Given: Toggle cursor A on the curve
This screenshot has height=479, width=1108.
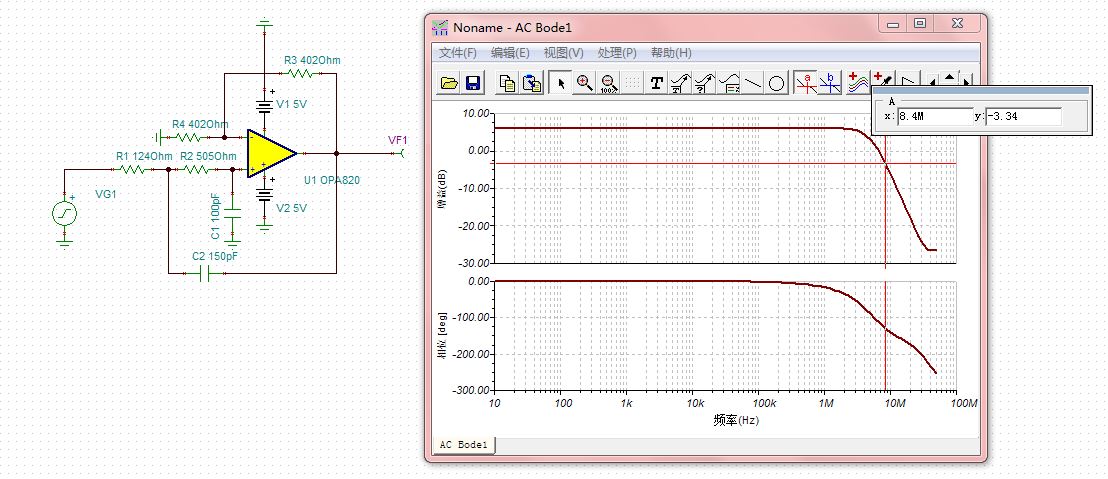Looking at the screenshot, I should pyautogui.click(x=805, y=83).
